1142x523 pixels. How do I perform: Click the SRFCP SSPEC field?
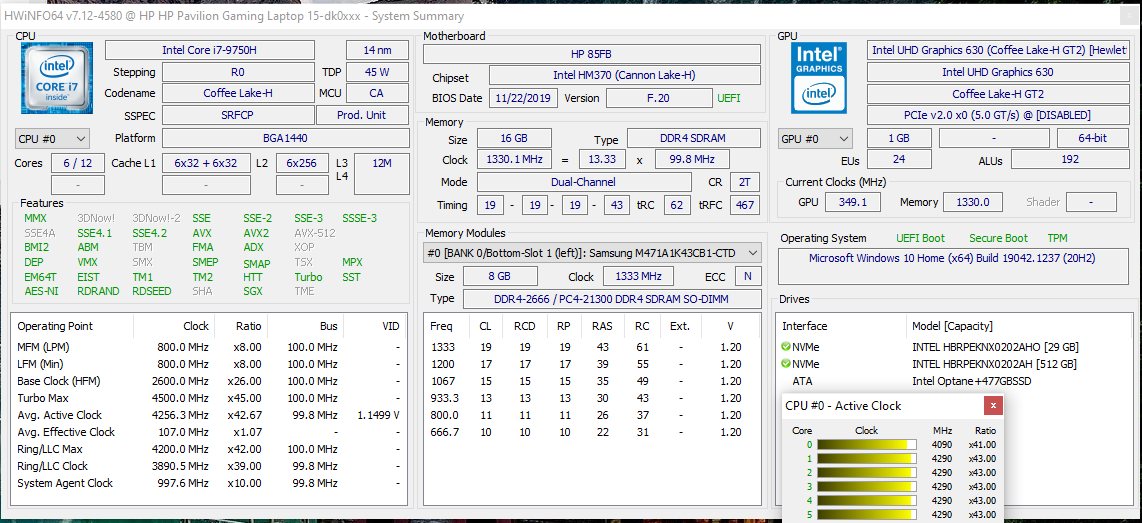tap(237, 115)
